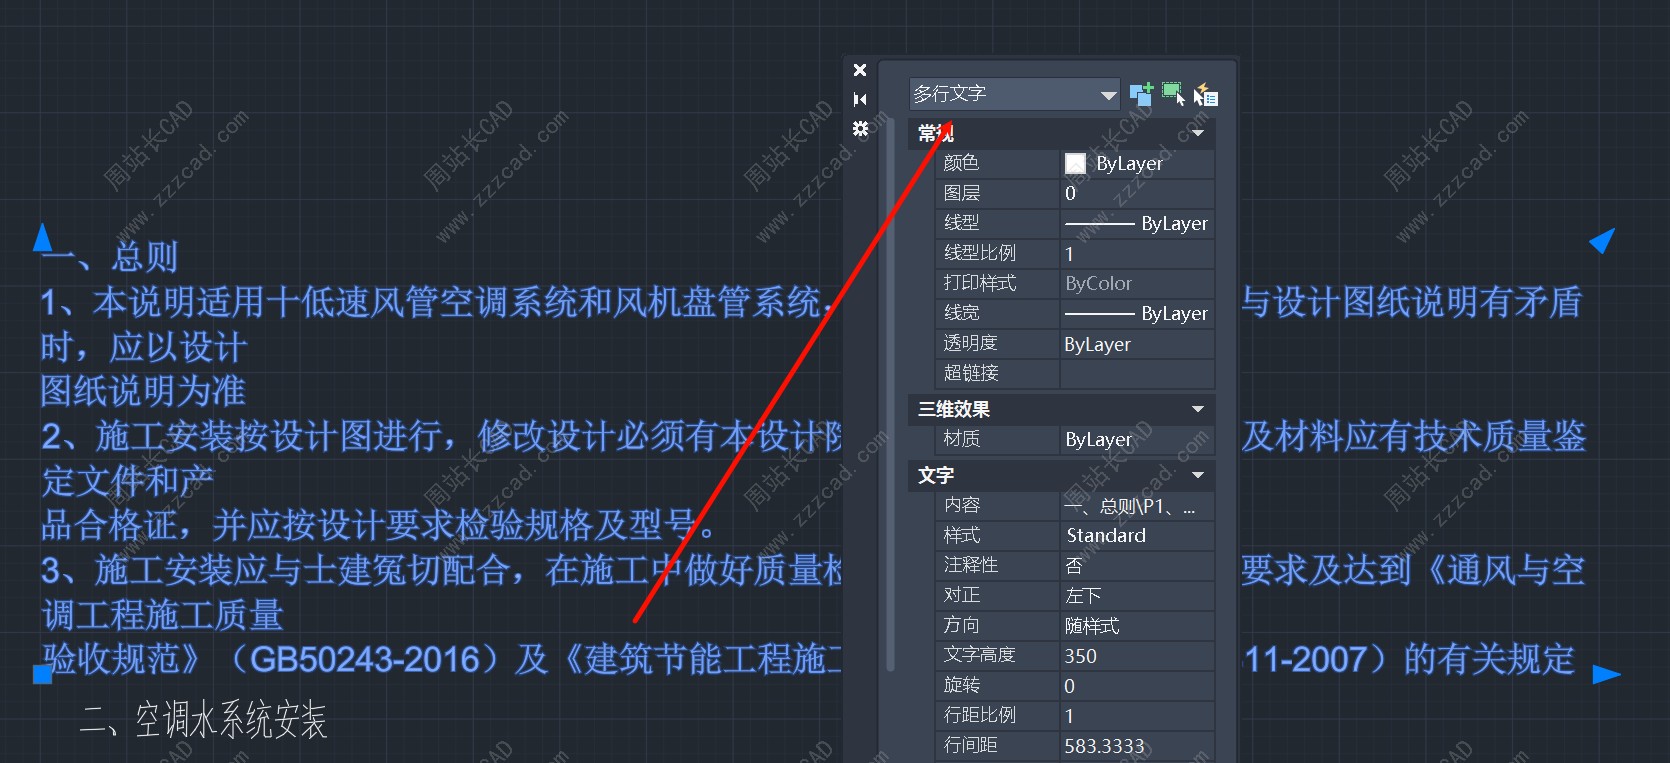Click the Select Objects icon

coord(1173,94)
